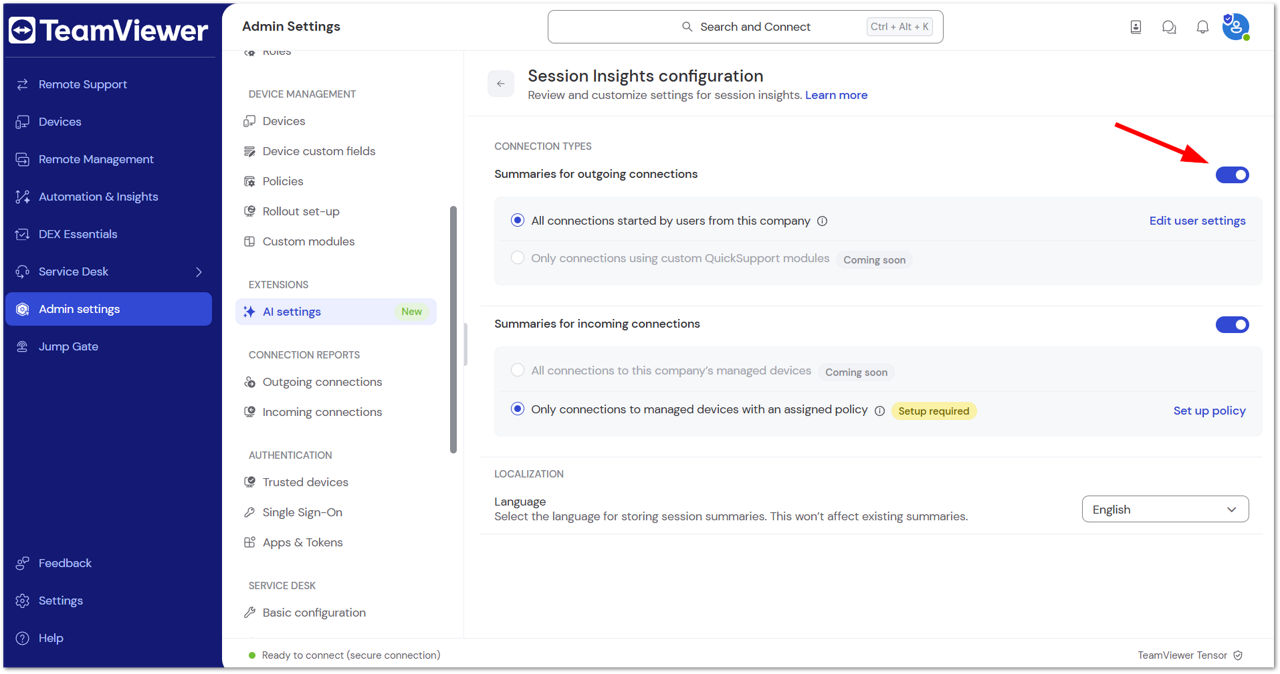1280x674 pixels.
Task: Open the Help question-mark item
Action: [x=22, y=638]
